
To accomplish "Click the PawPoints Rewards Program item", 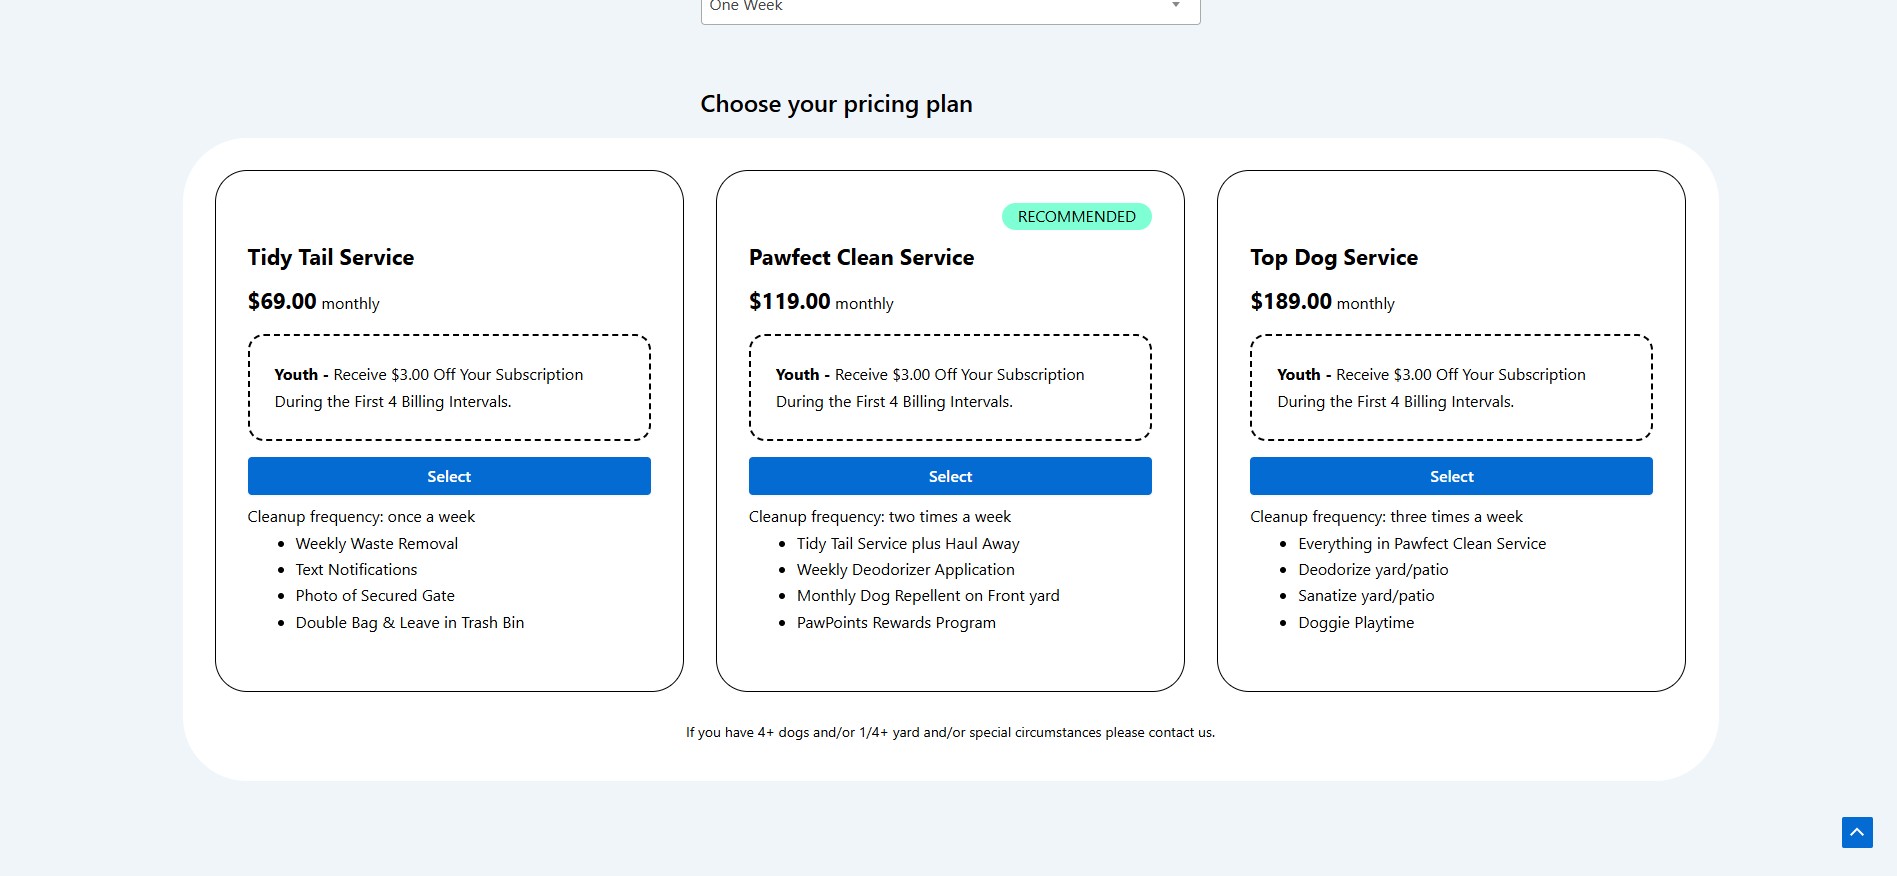I will [896, 622].
